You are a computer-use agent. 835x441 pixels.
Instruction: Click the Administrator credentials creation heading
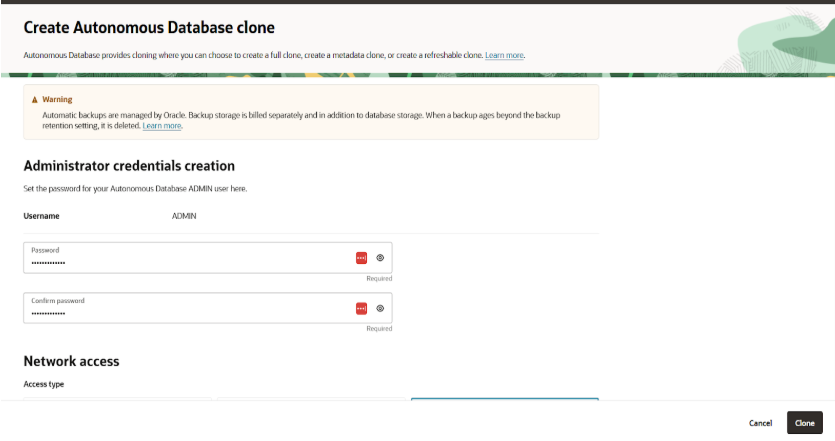click(129, 166)
